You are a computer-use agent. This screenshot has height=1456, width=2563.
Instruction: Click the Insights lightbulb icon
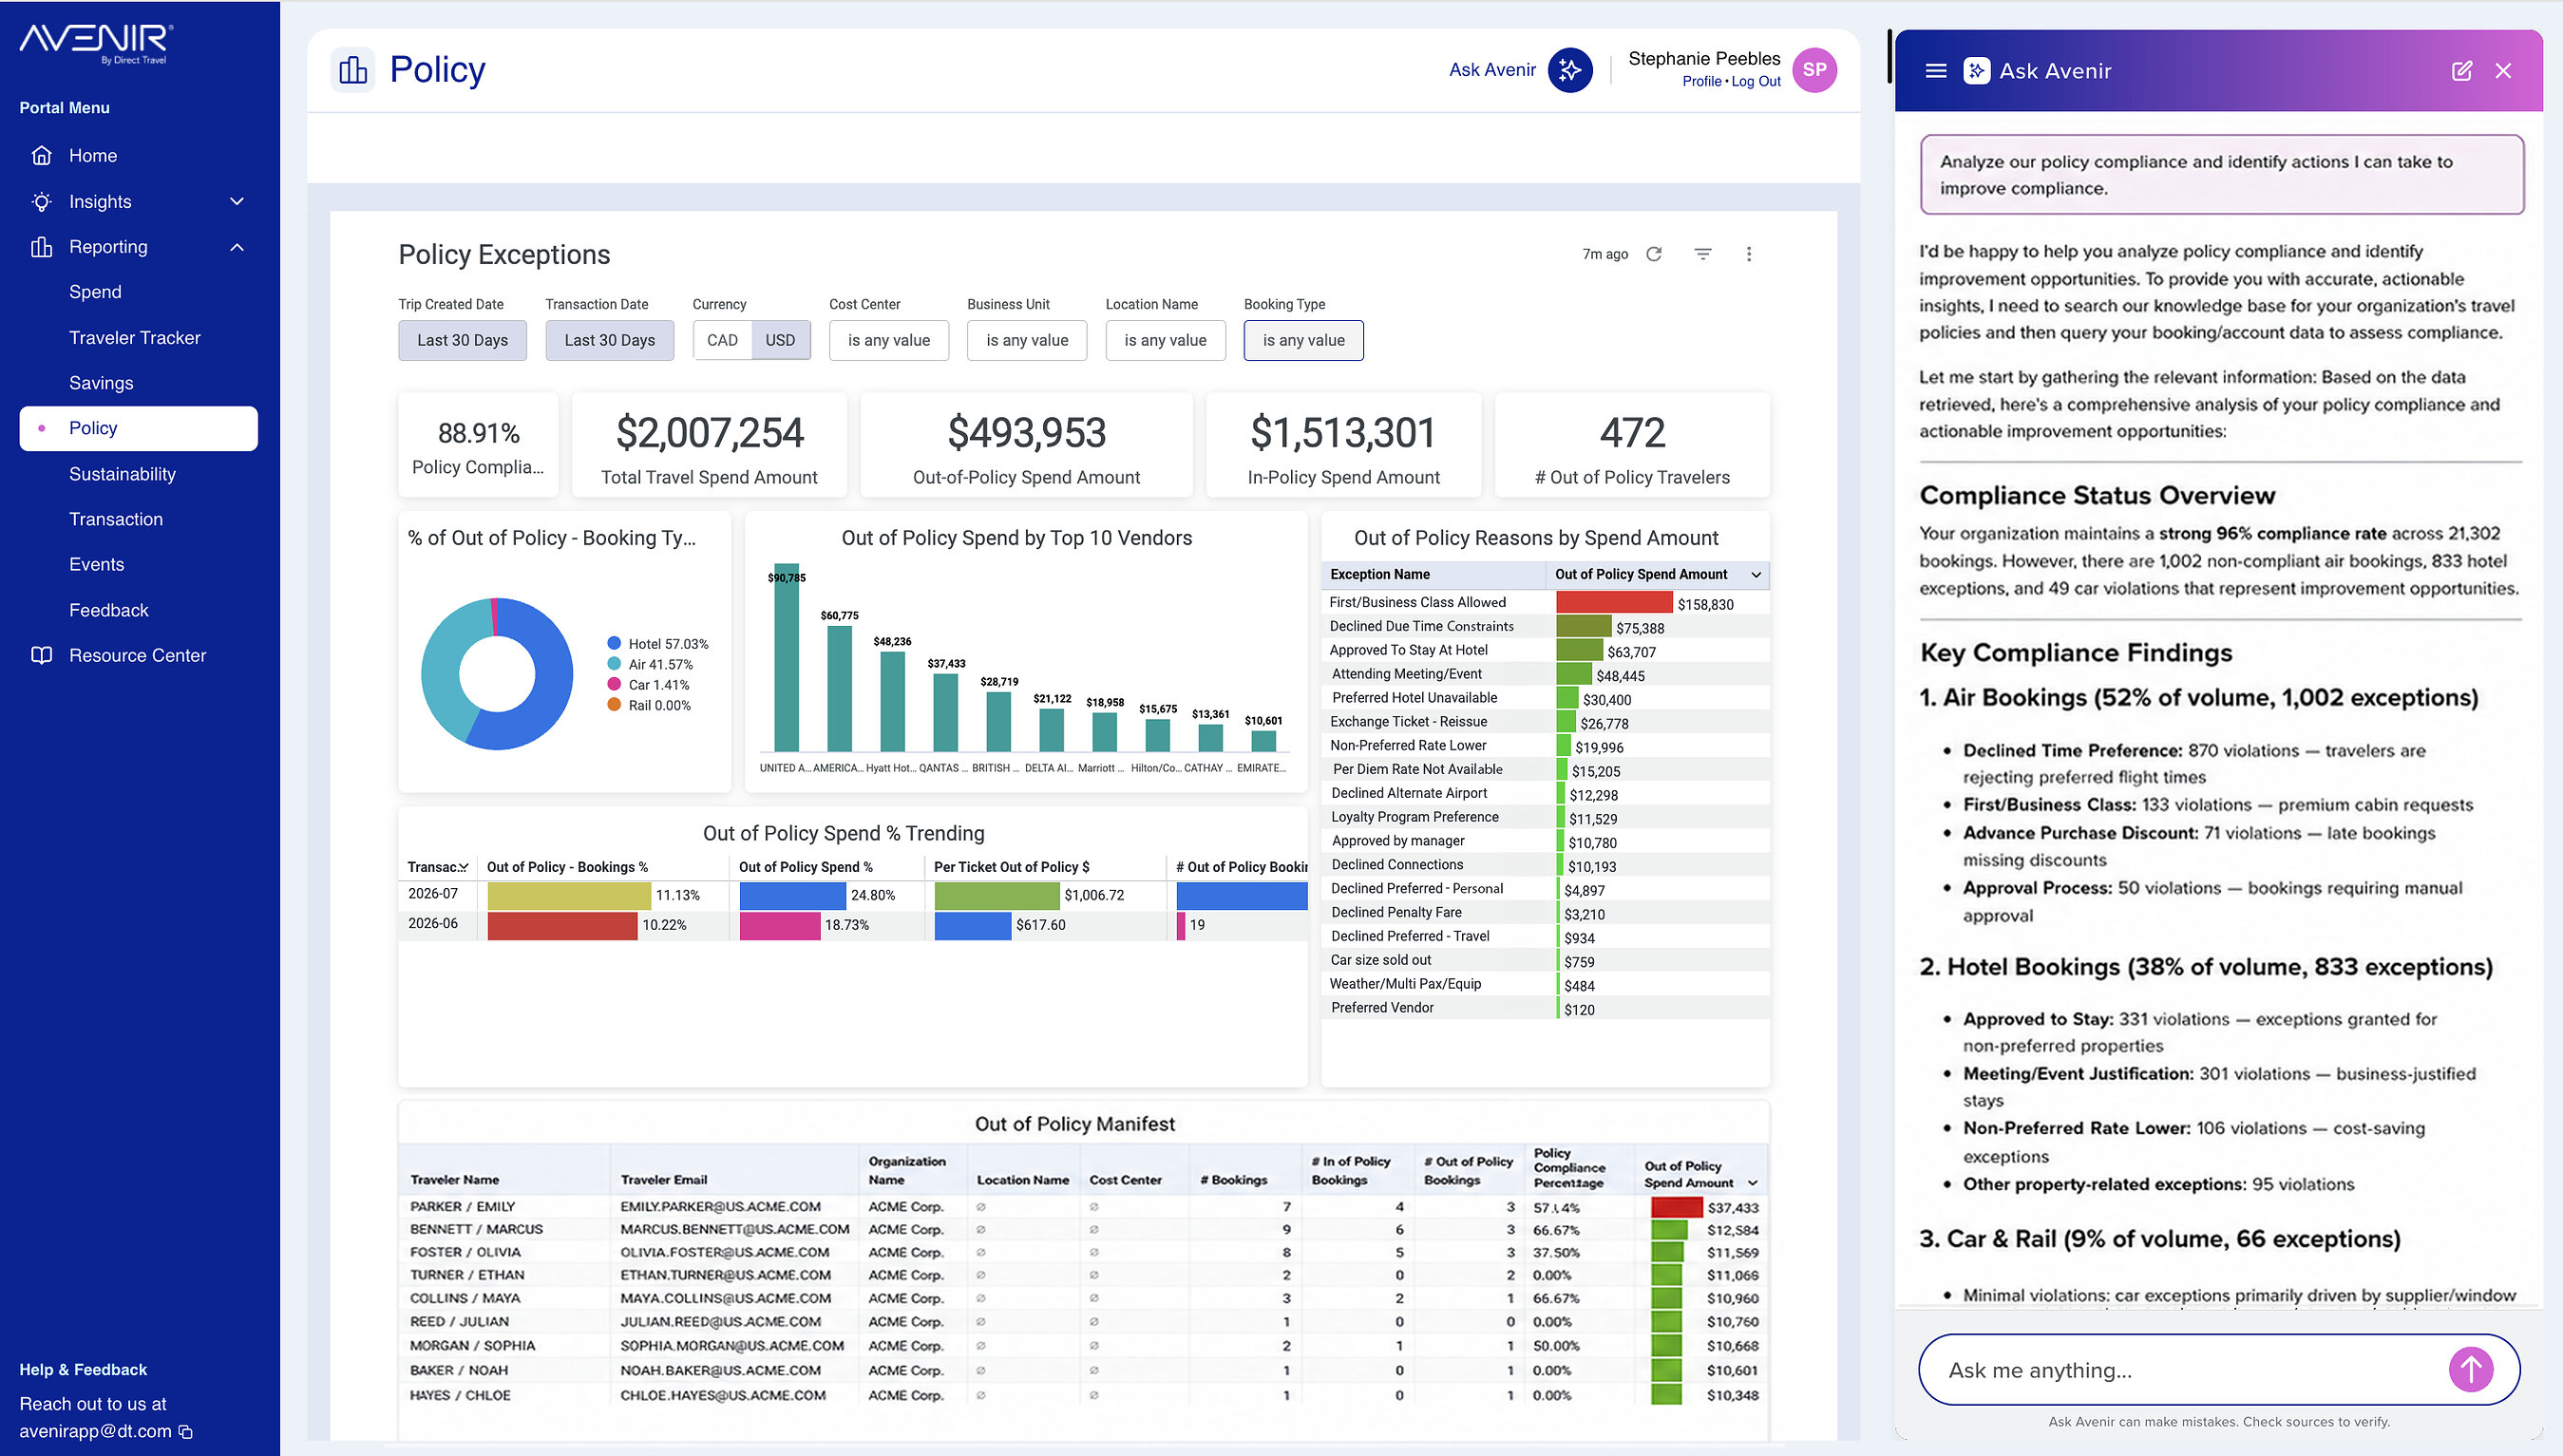tap(41, 201)
